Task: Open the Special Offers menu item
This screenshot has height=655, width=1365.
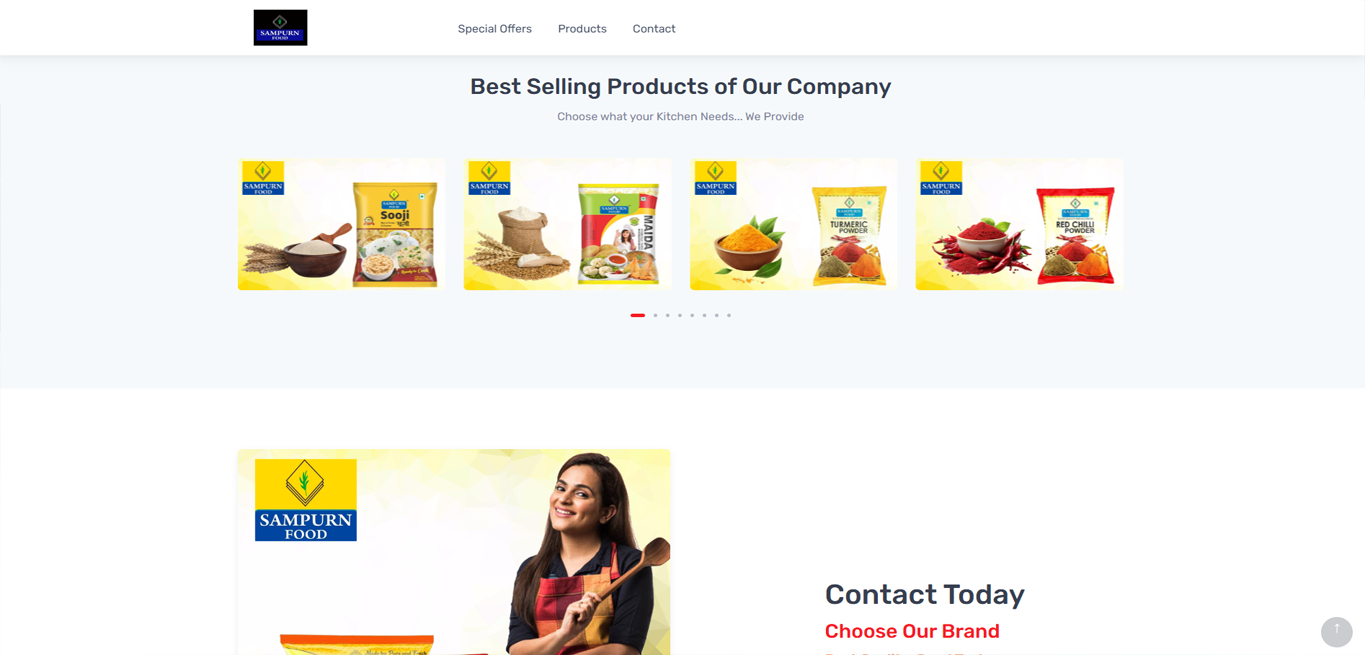Action: point(494,29)
